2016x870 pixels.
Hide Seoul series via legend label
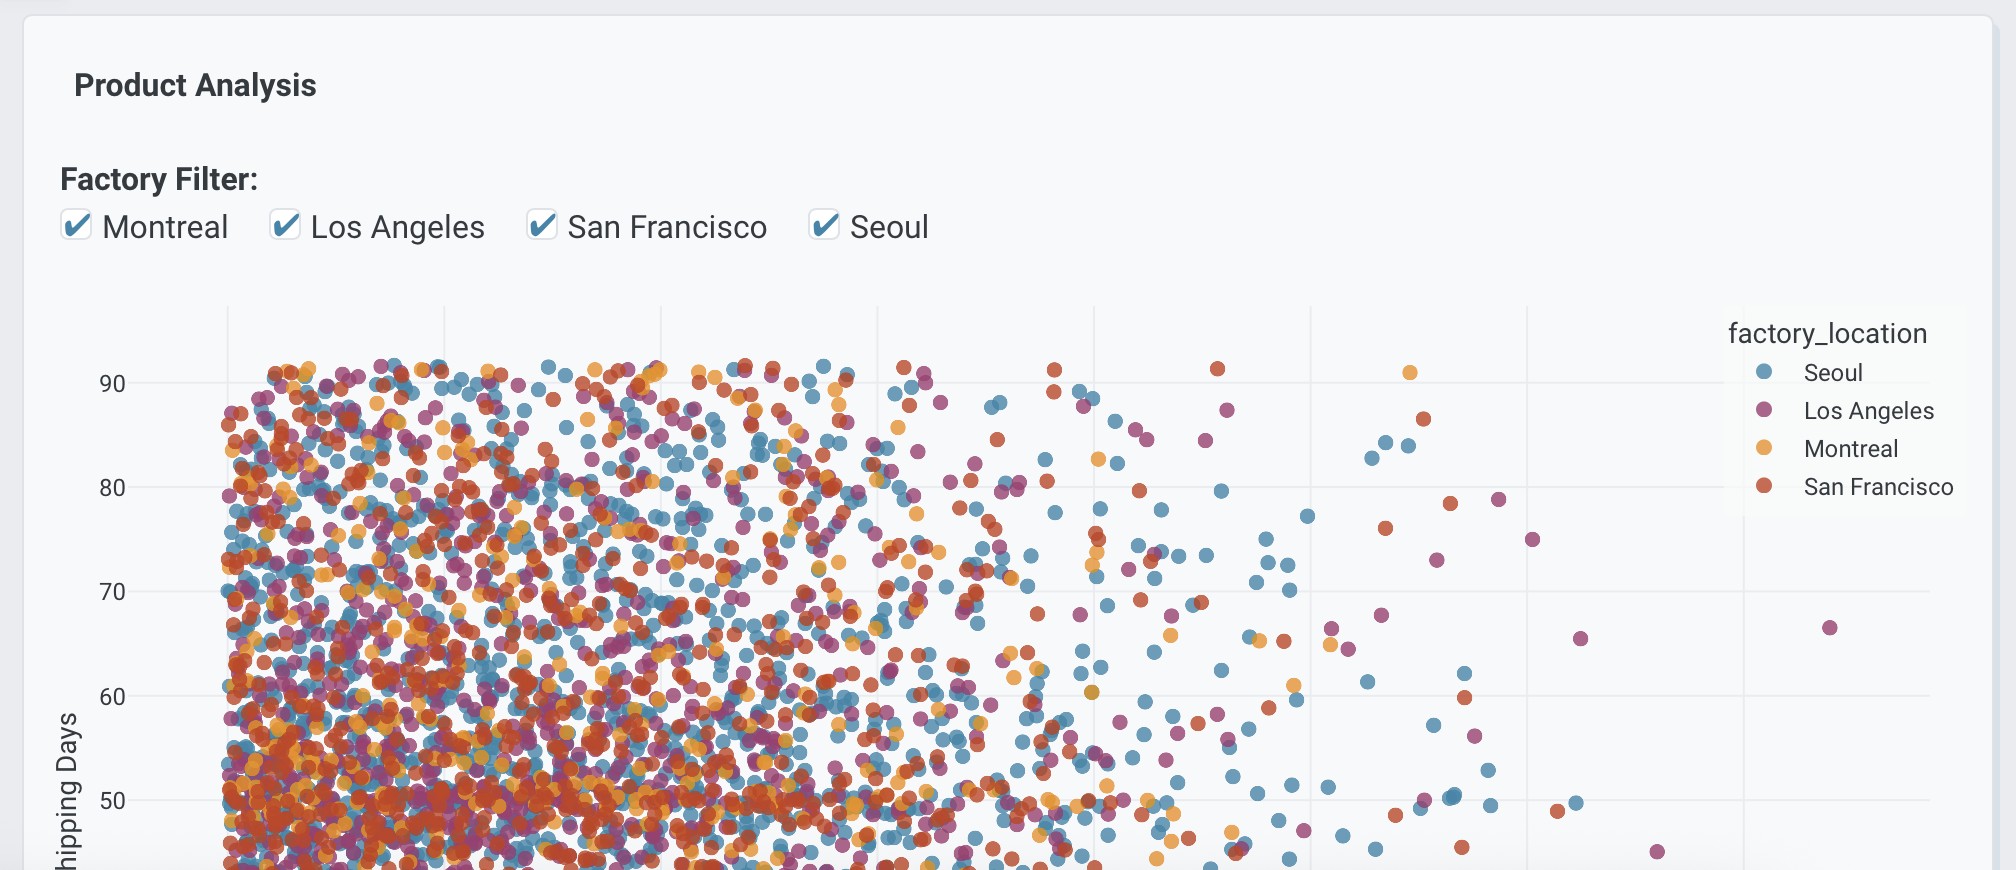coord(1832,373)
